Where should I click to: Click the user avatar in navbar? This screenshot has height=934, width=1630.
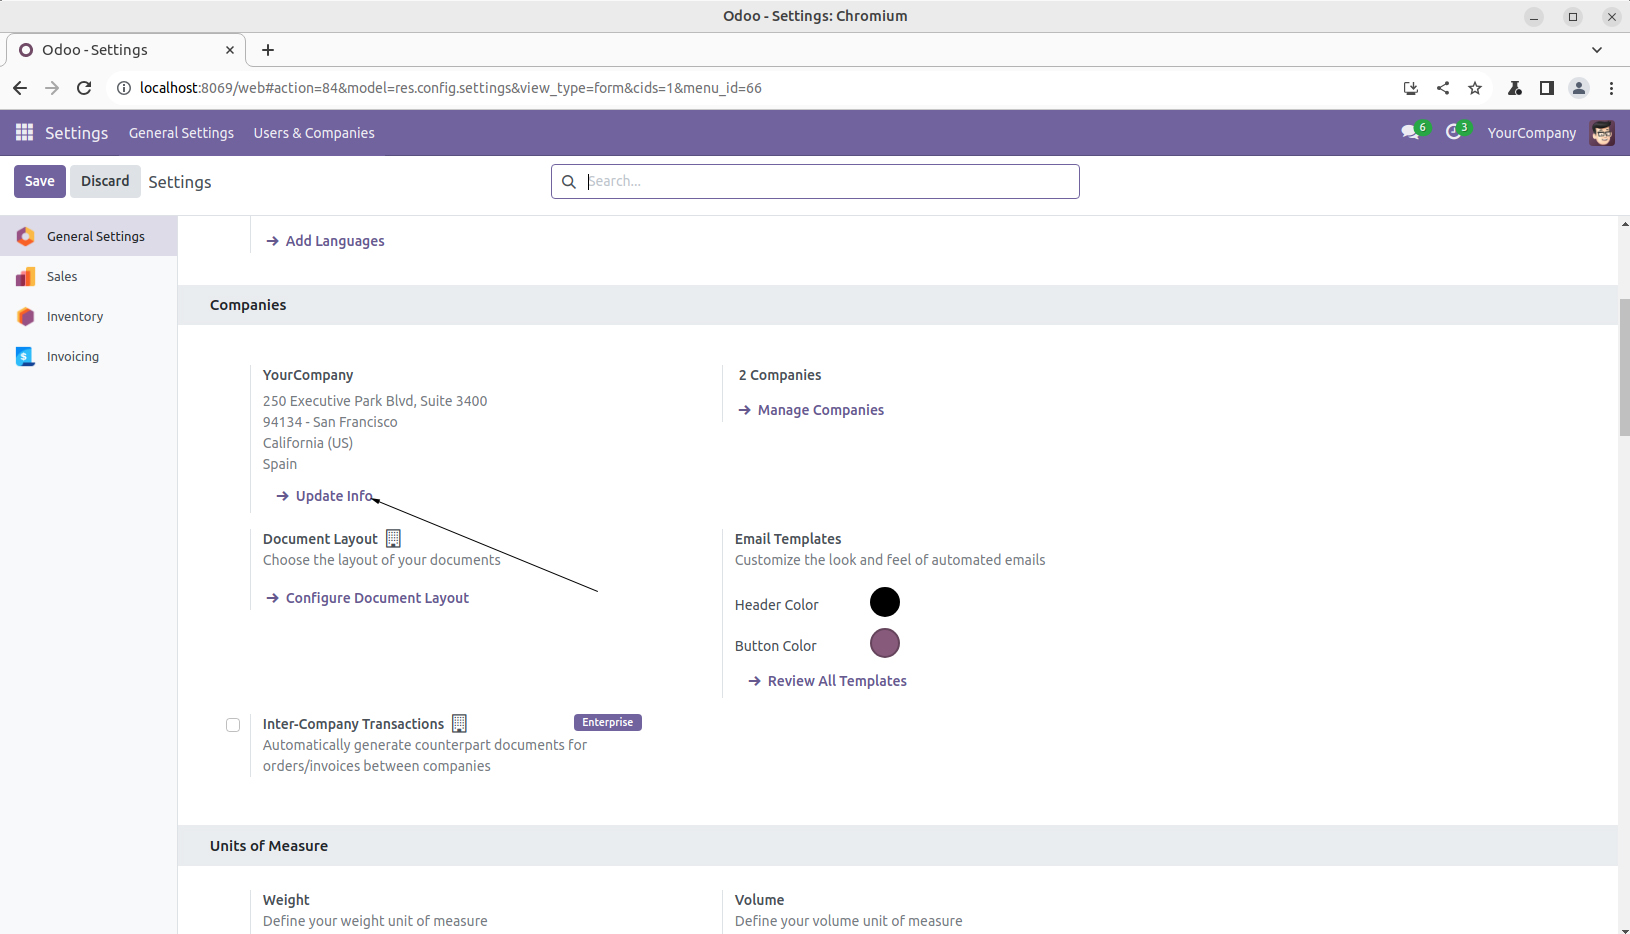[x=1602, y=133]
